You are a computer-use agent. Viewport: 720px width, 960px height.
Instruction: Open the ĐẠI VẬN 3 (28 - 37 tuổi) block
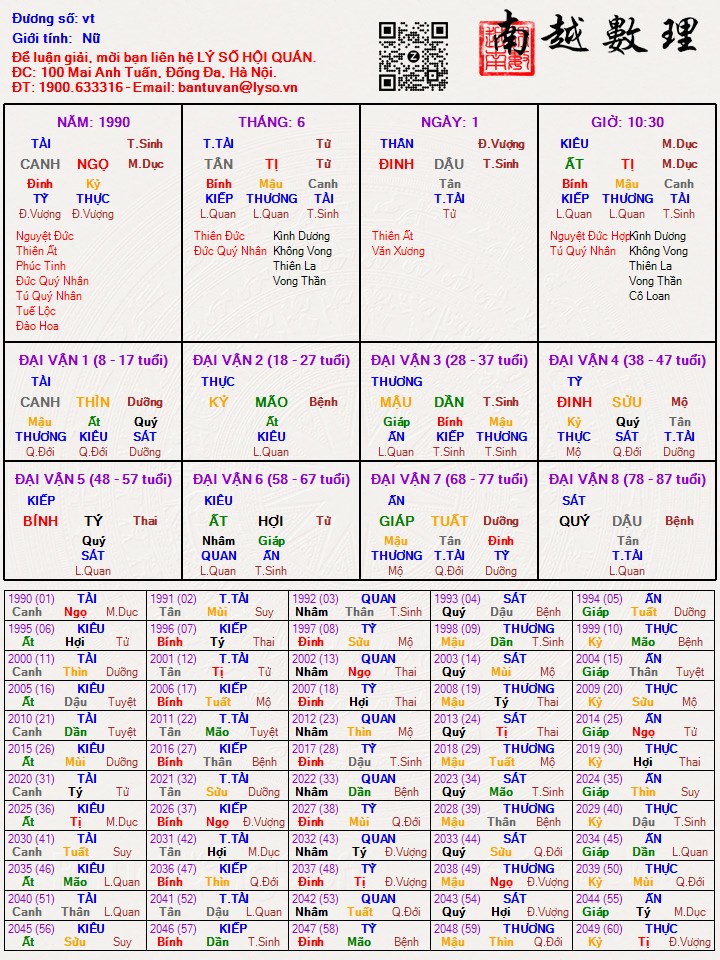pos(449,360)
